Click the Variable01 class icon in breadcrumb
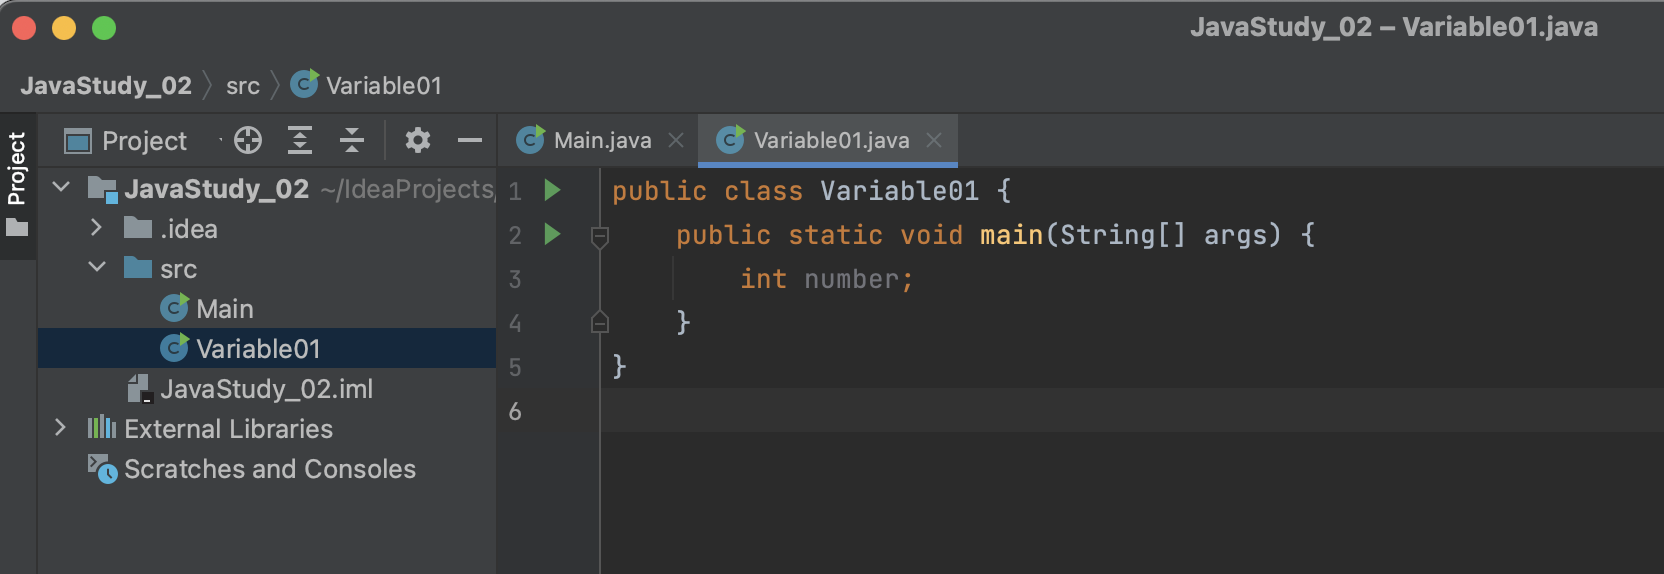Screen dimensions: 1664x574 304,84
